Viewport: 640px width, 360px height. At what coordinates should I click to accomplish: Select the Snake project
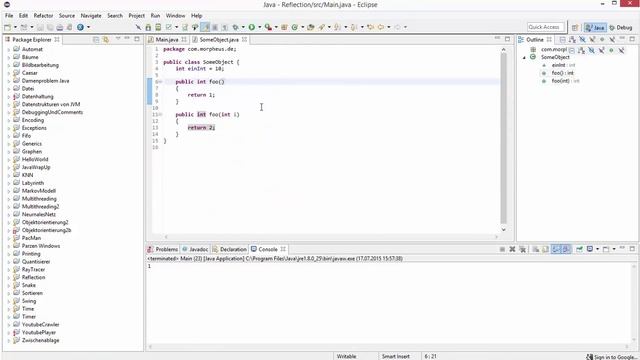pyautogui.click(x=29, y=285)
